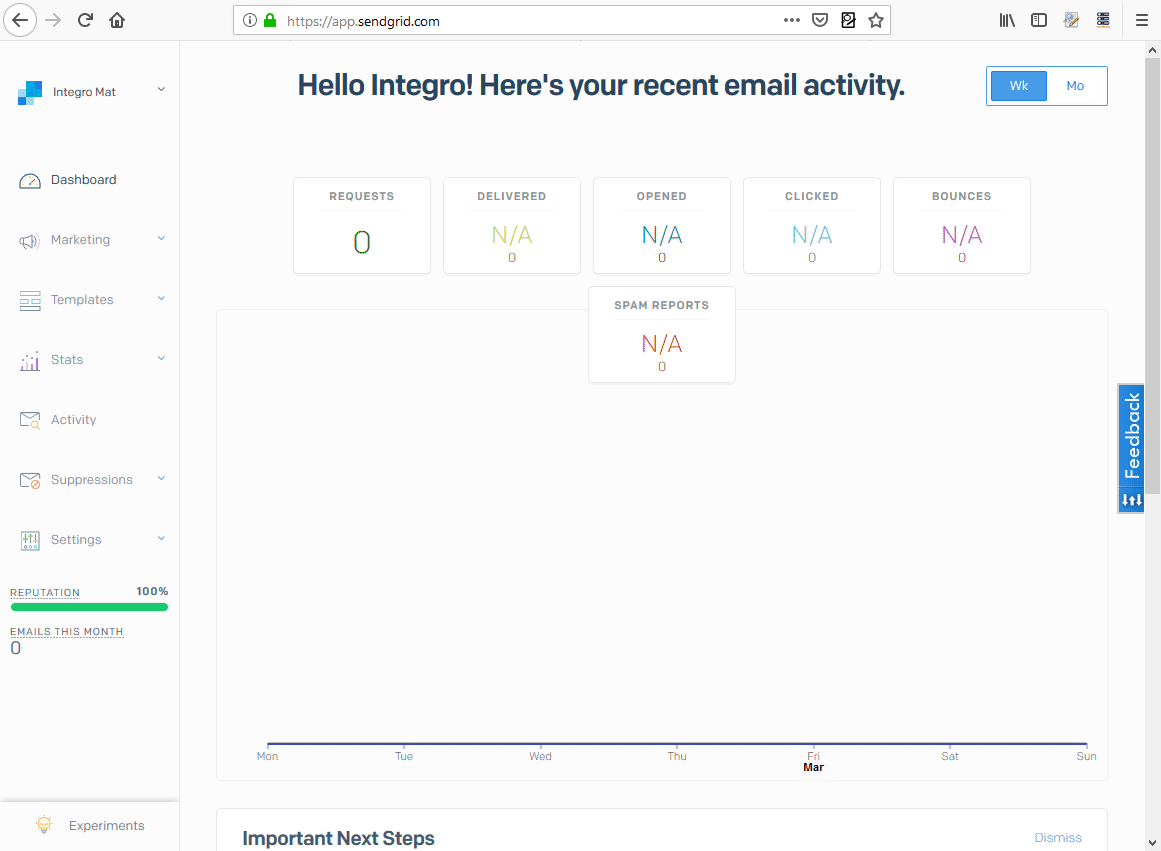
Task: Show site information icon in address bar
Action: point(250,21)
